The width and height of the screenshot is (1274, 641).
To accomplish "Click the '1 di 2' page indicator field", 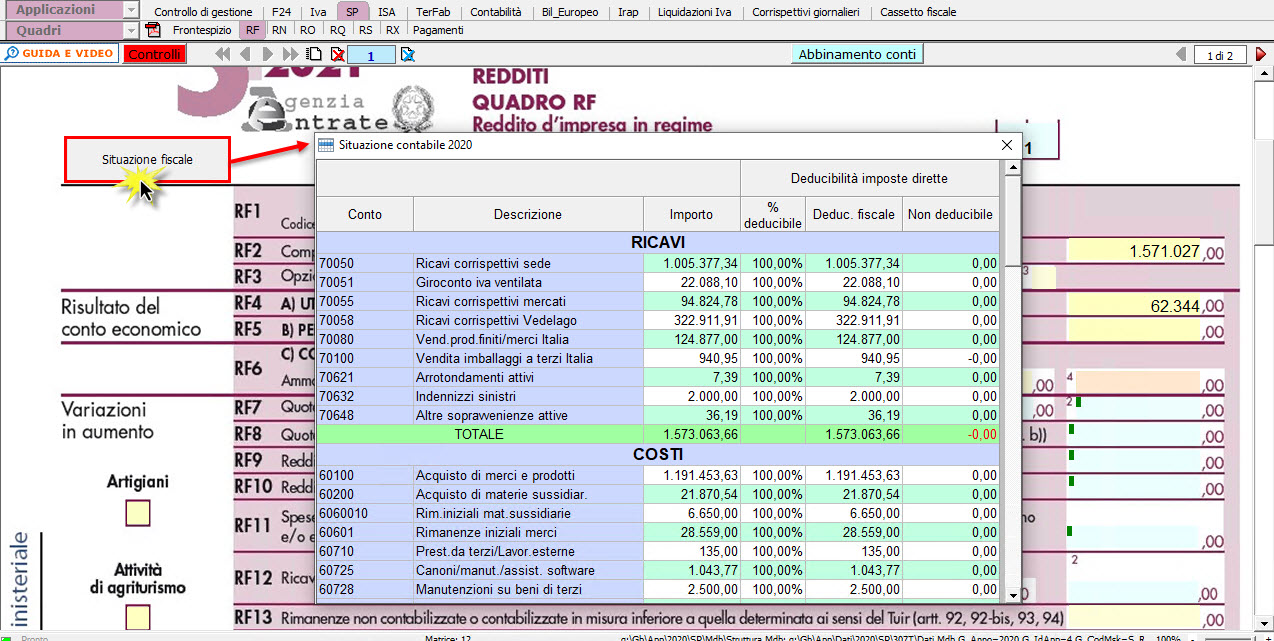I will pyautogui.click(x=1220, y=55).
